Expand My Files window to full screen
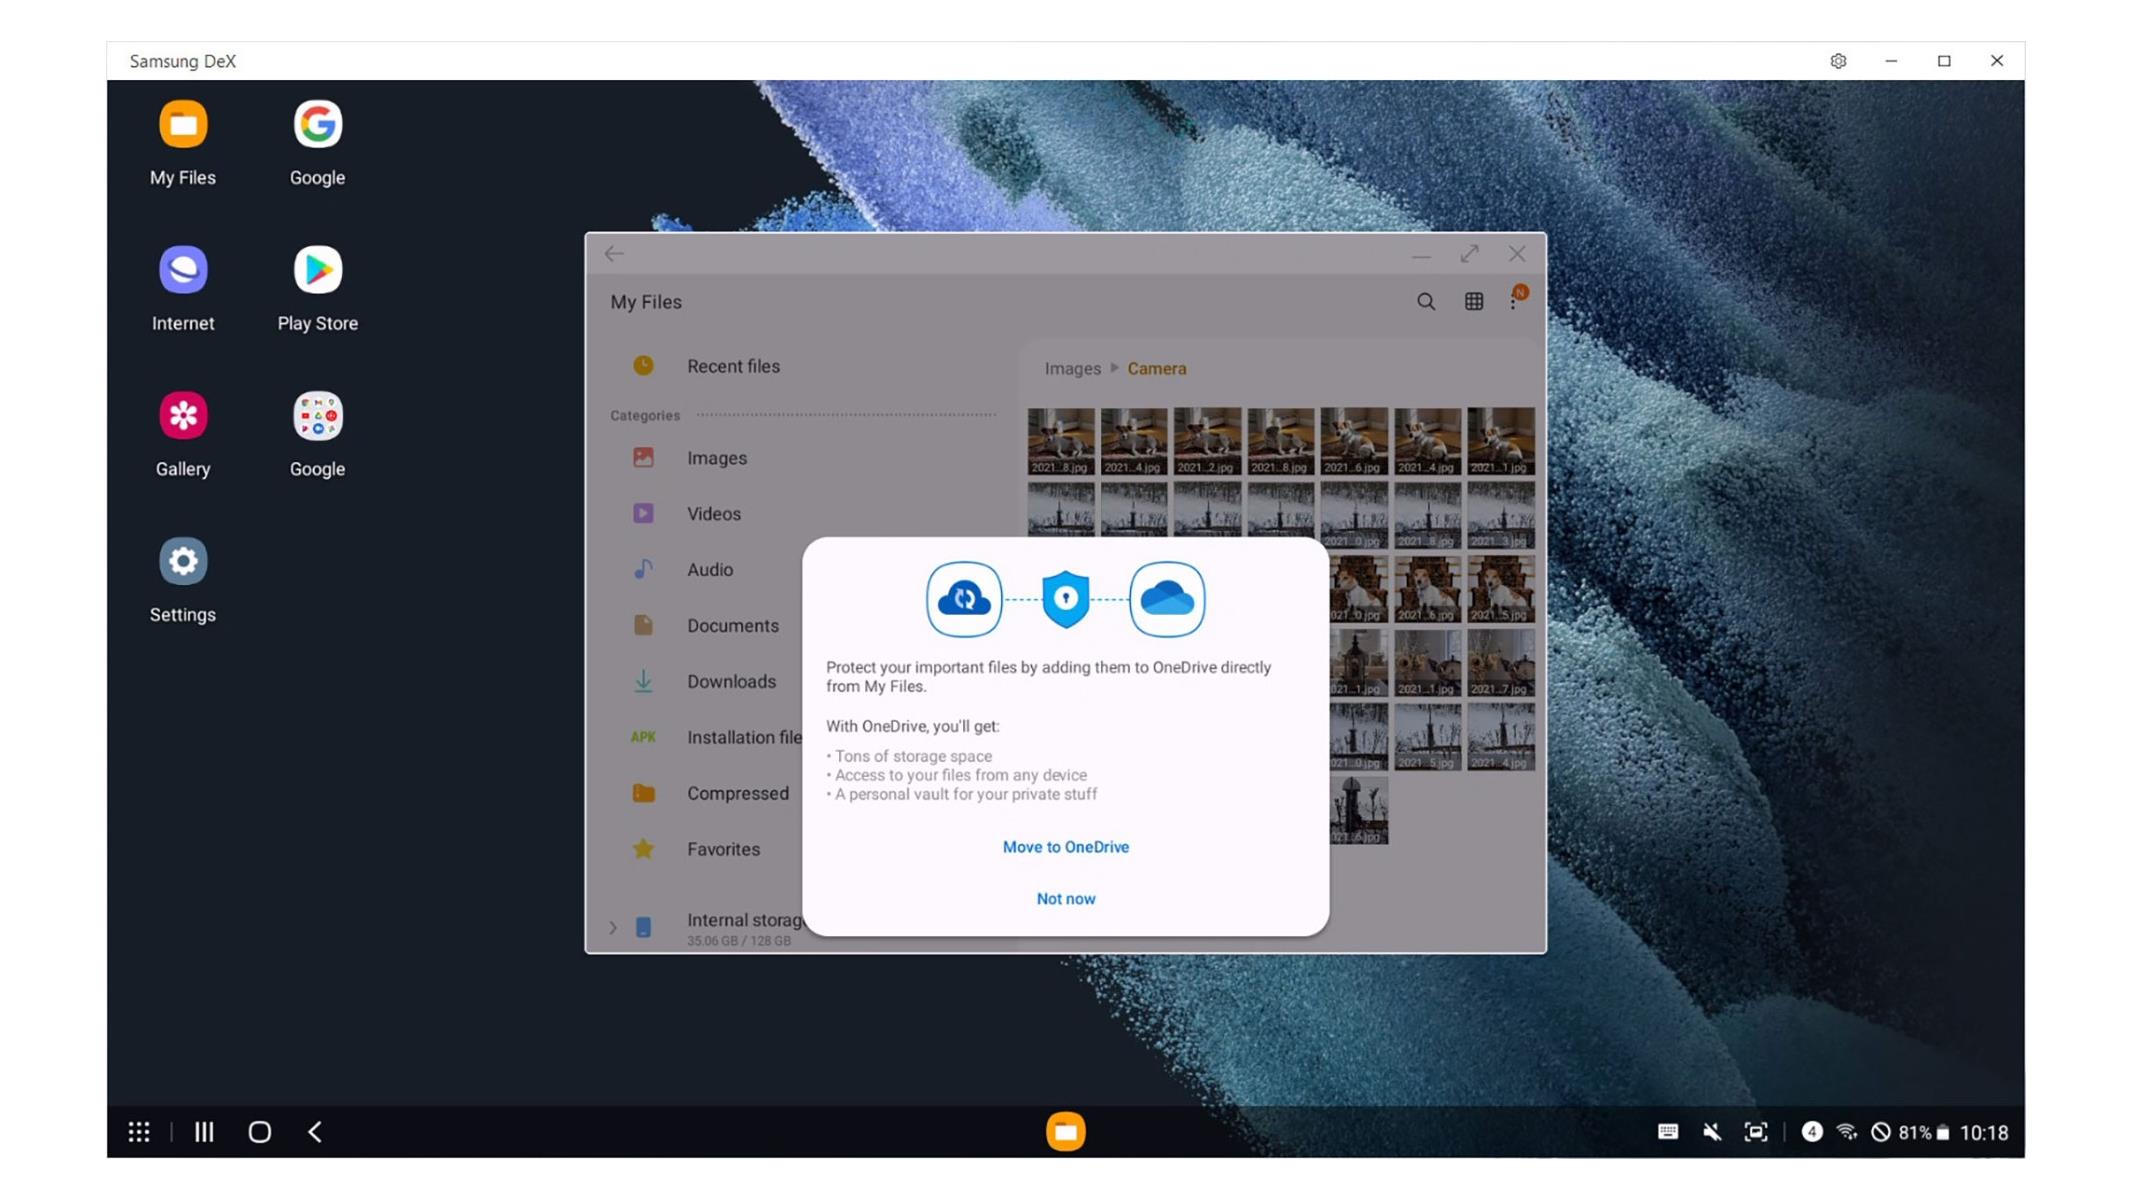This screenshot has height=1200, width=2133. pyautogui.click(x=1469, y=254)
